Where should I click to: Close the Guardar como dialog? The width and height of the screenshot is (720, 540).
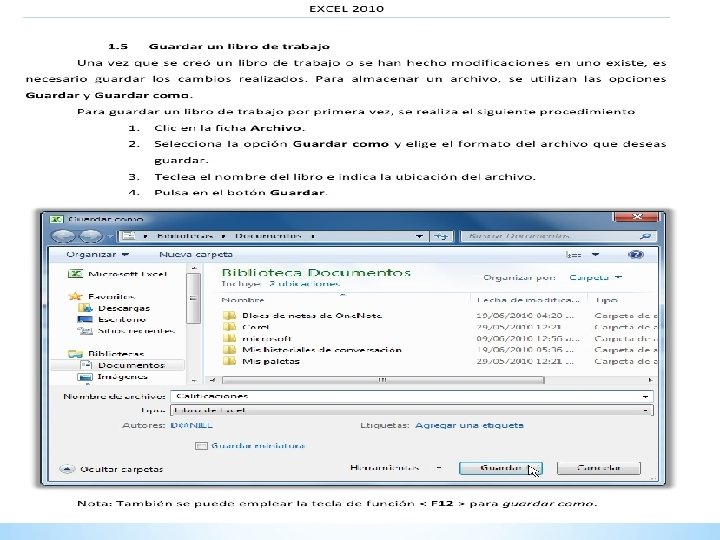[637, 216]
